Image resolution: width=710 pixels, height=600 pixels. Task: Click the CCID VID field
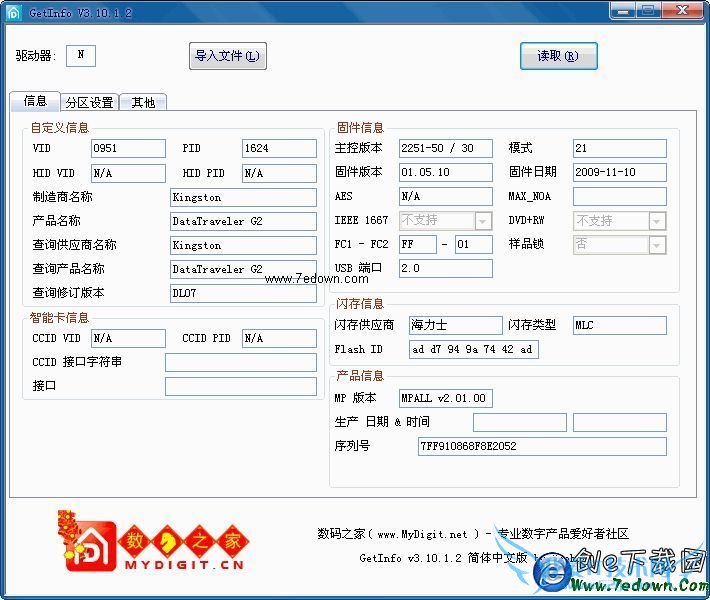point(128,338)
